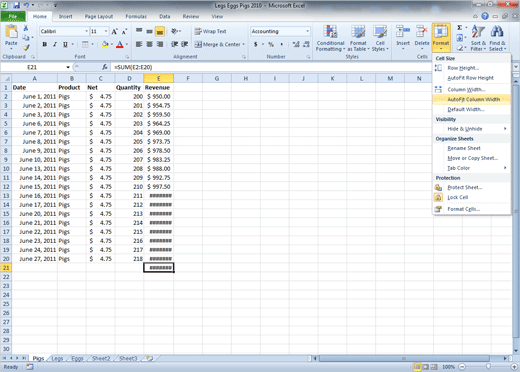The height and width of the screenshot is (372, 520).
Task: Click the Paste icon
Action: pyautogui.click(x=11, y=32)
